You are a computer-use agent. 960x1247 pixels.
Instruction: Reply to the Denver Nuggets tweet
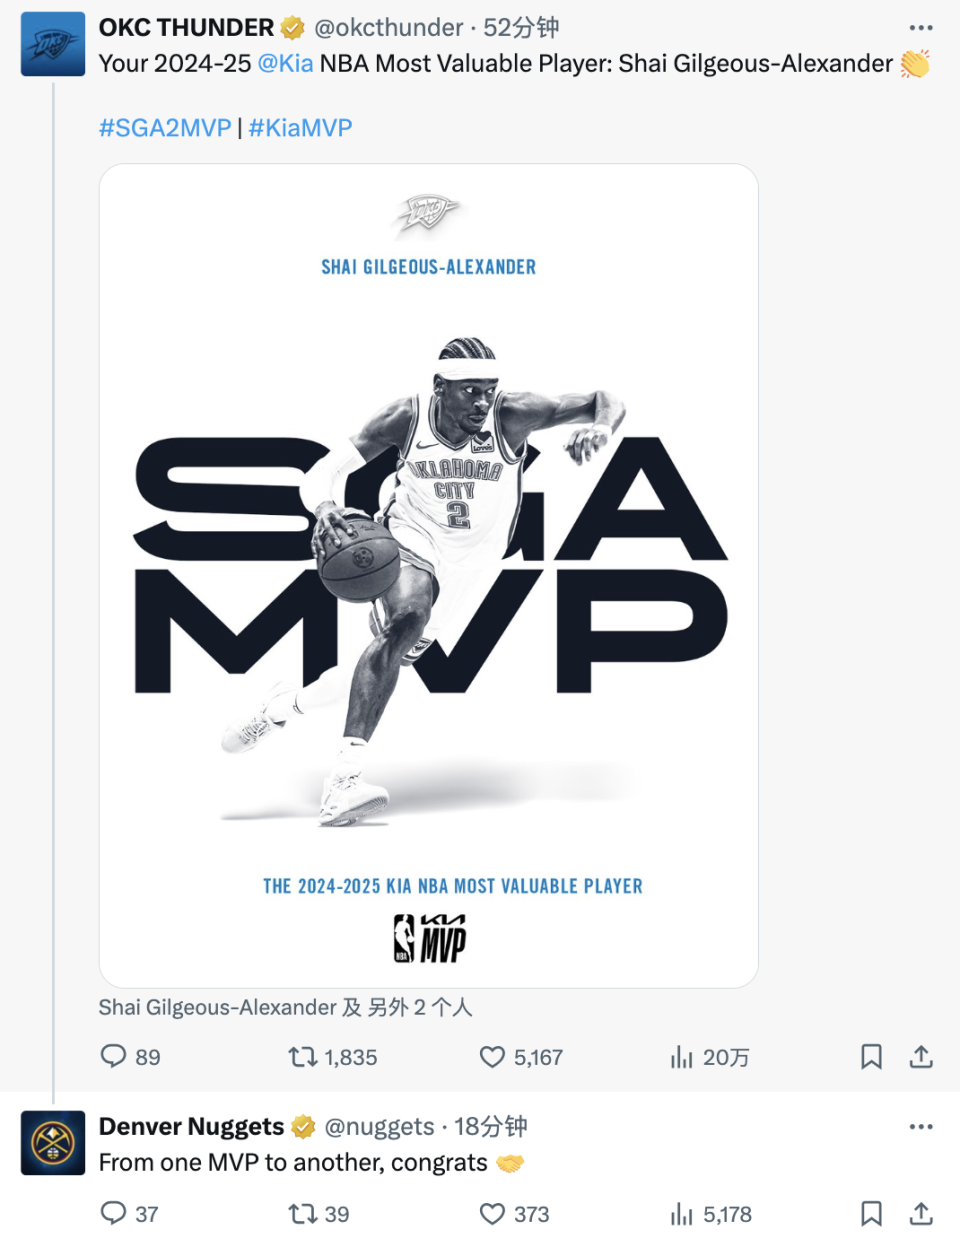pos(129,1214)
